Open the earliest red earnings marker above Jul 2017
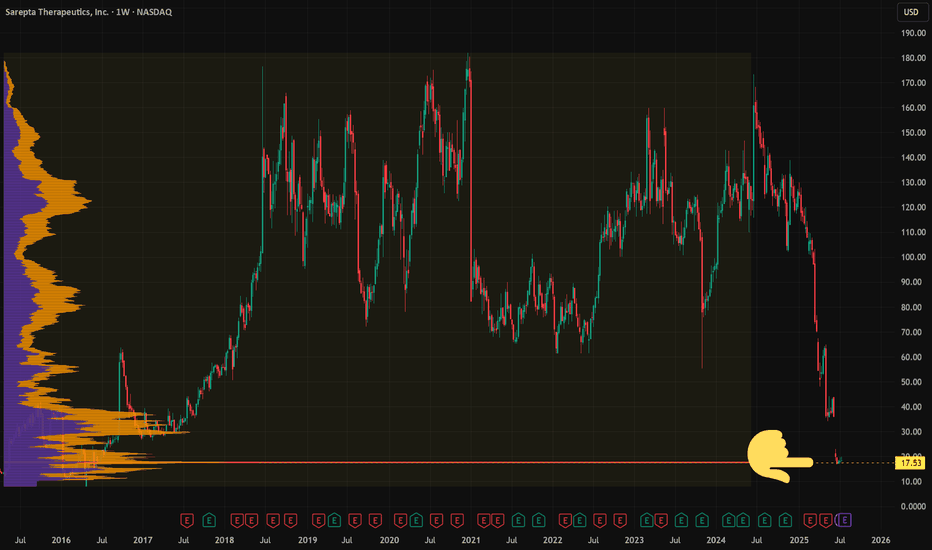This screenshot has width=932, height=550. pos(187,521)
